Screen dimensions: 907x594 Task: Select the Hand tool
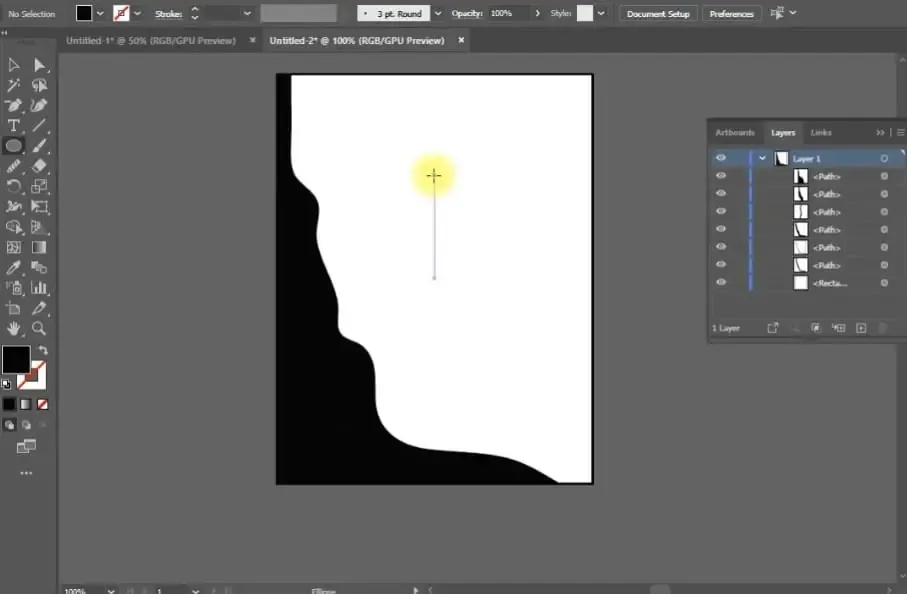[14, 328]
